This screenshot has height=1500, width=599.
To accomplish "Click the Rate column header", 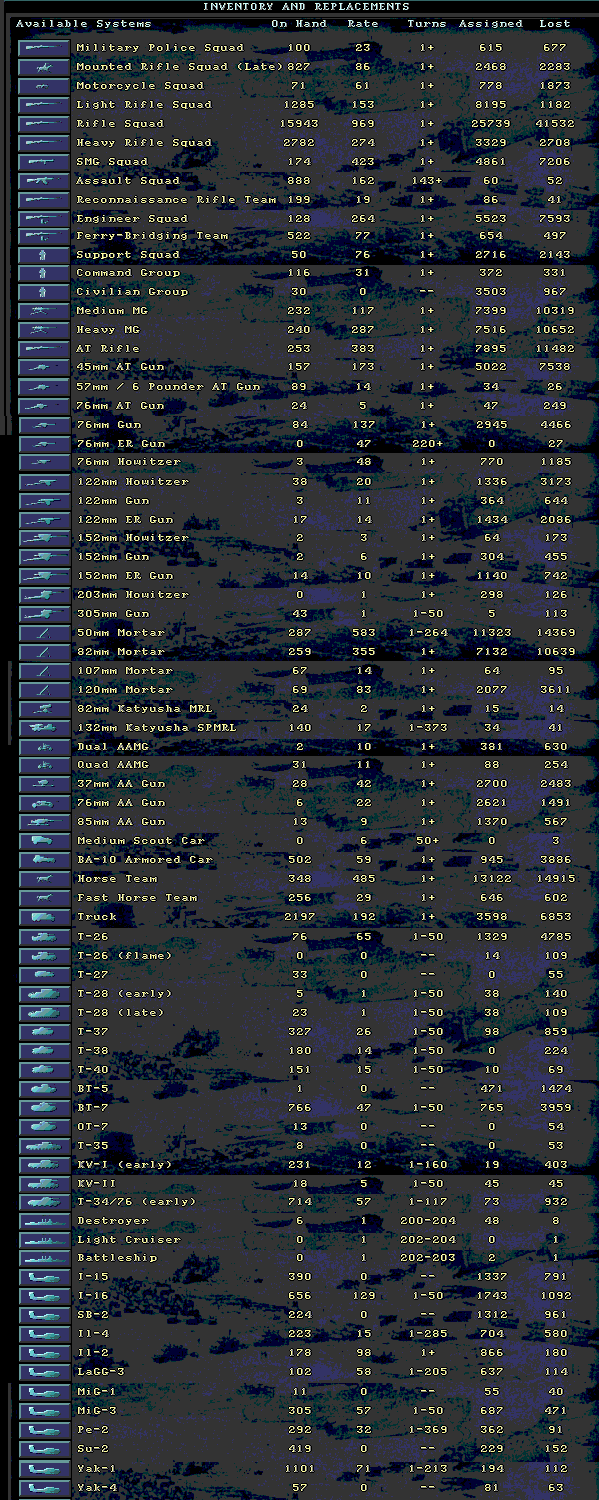I will (363, 24).
